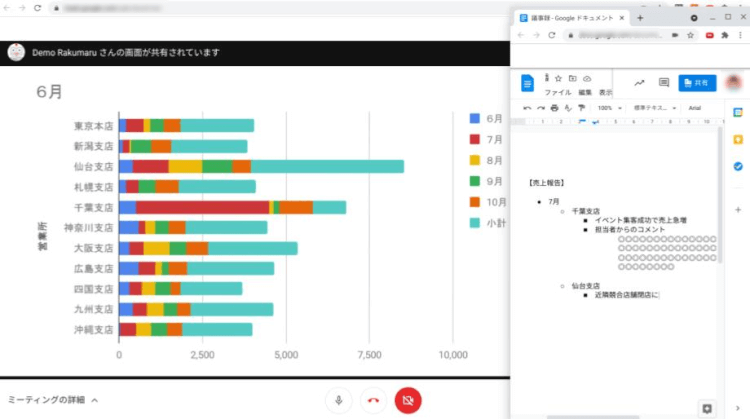The image size is (750, 419).
Task: Open the ファイル menu
Action: tap(557, 92)
